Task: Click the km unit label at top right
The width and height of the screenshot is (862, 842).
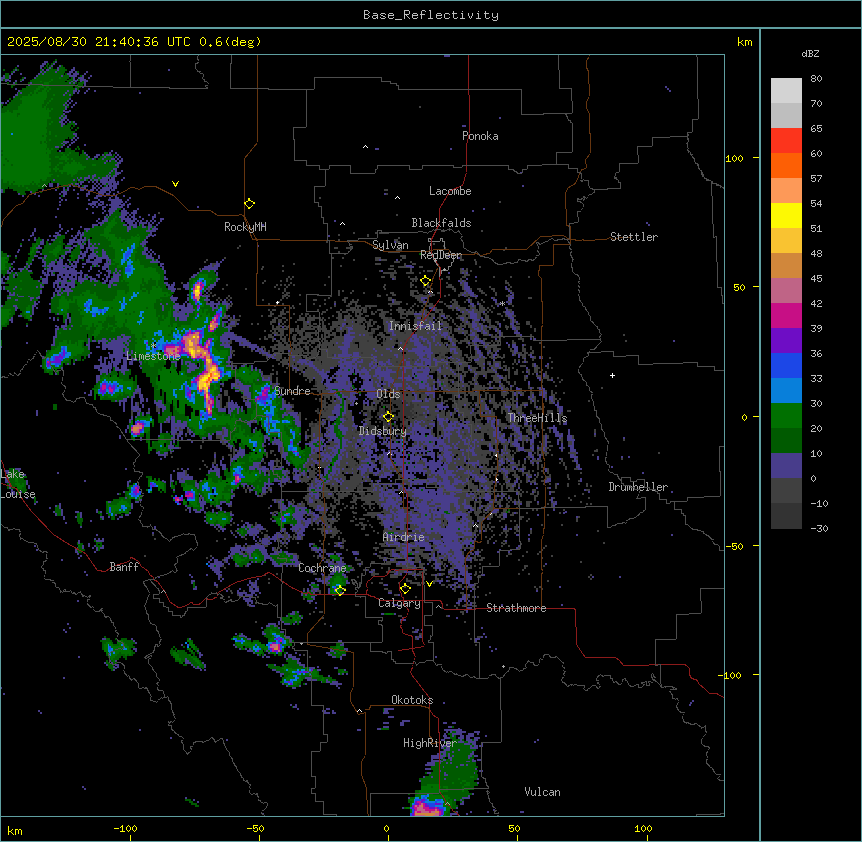Action: point(744,42)
